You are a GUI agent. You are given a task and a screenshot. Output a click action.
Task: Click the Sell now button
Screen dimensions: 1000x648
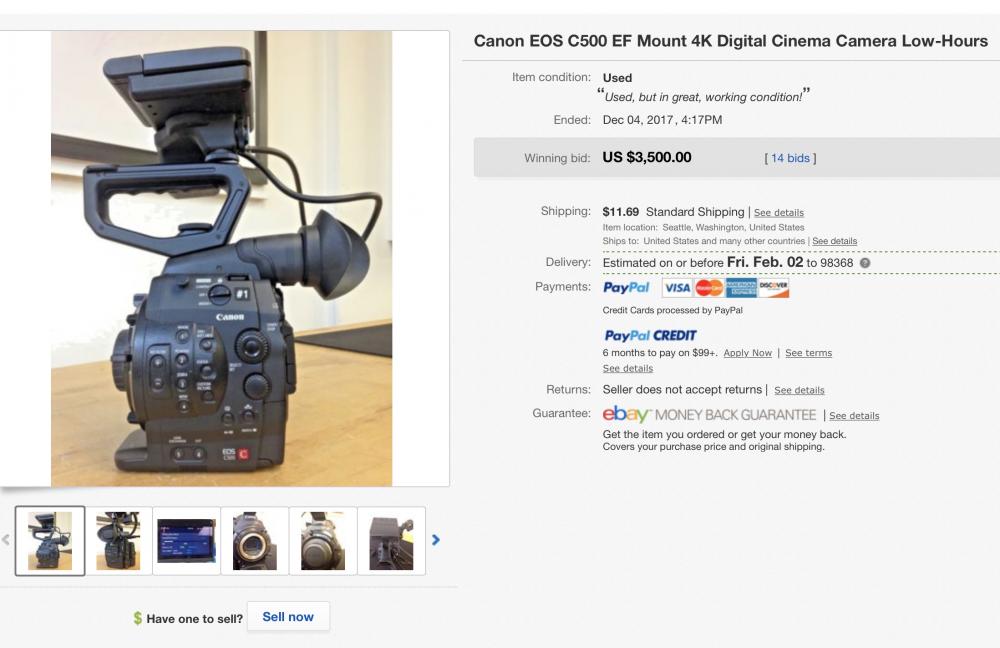pyautogui.click(x=288, y=617)
